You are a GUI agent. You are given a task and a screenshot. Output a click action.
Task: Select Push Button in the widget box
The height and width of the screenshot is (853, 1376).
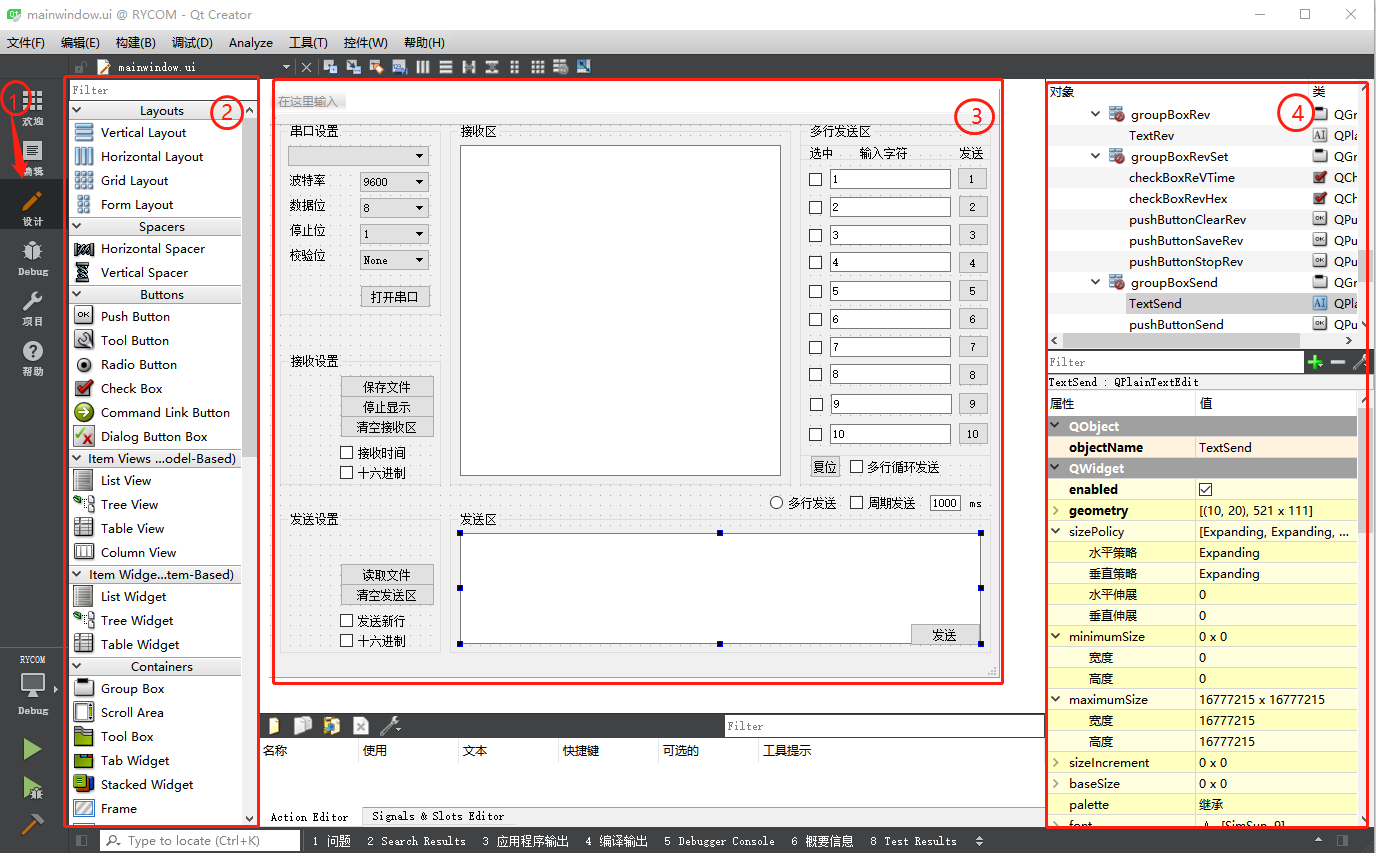pos(135,317)
